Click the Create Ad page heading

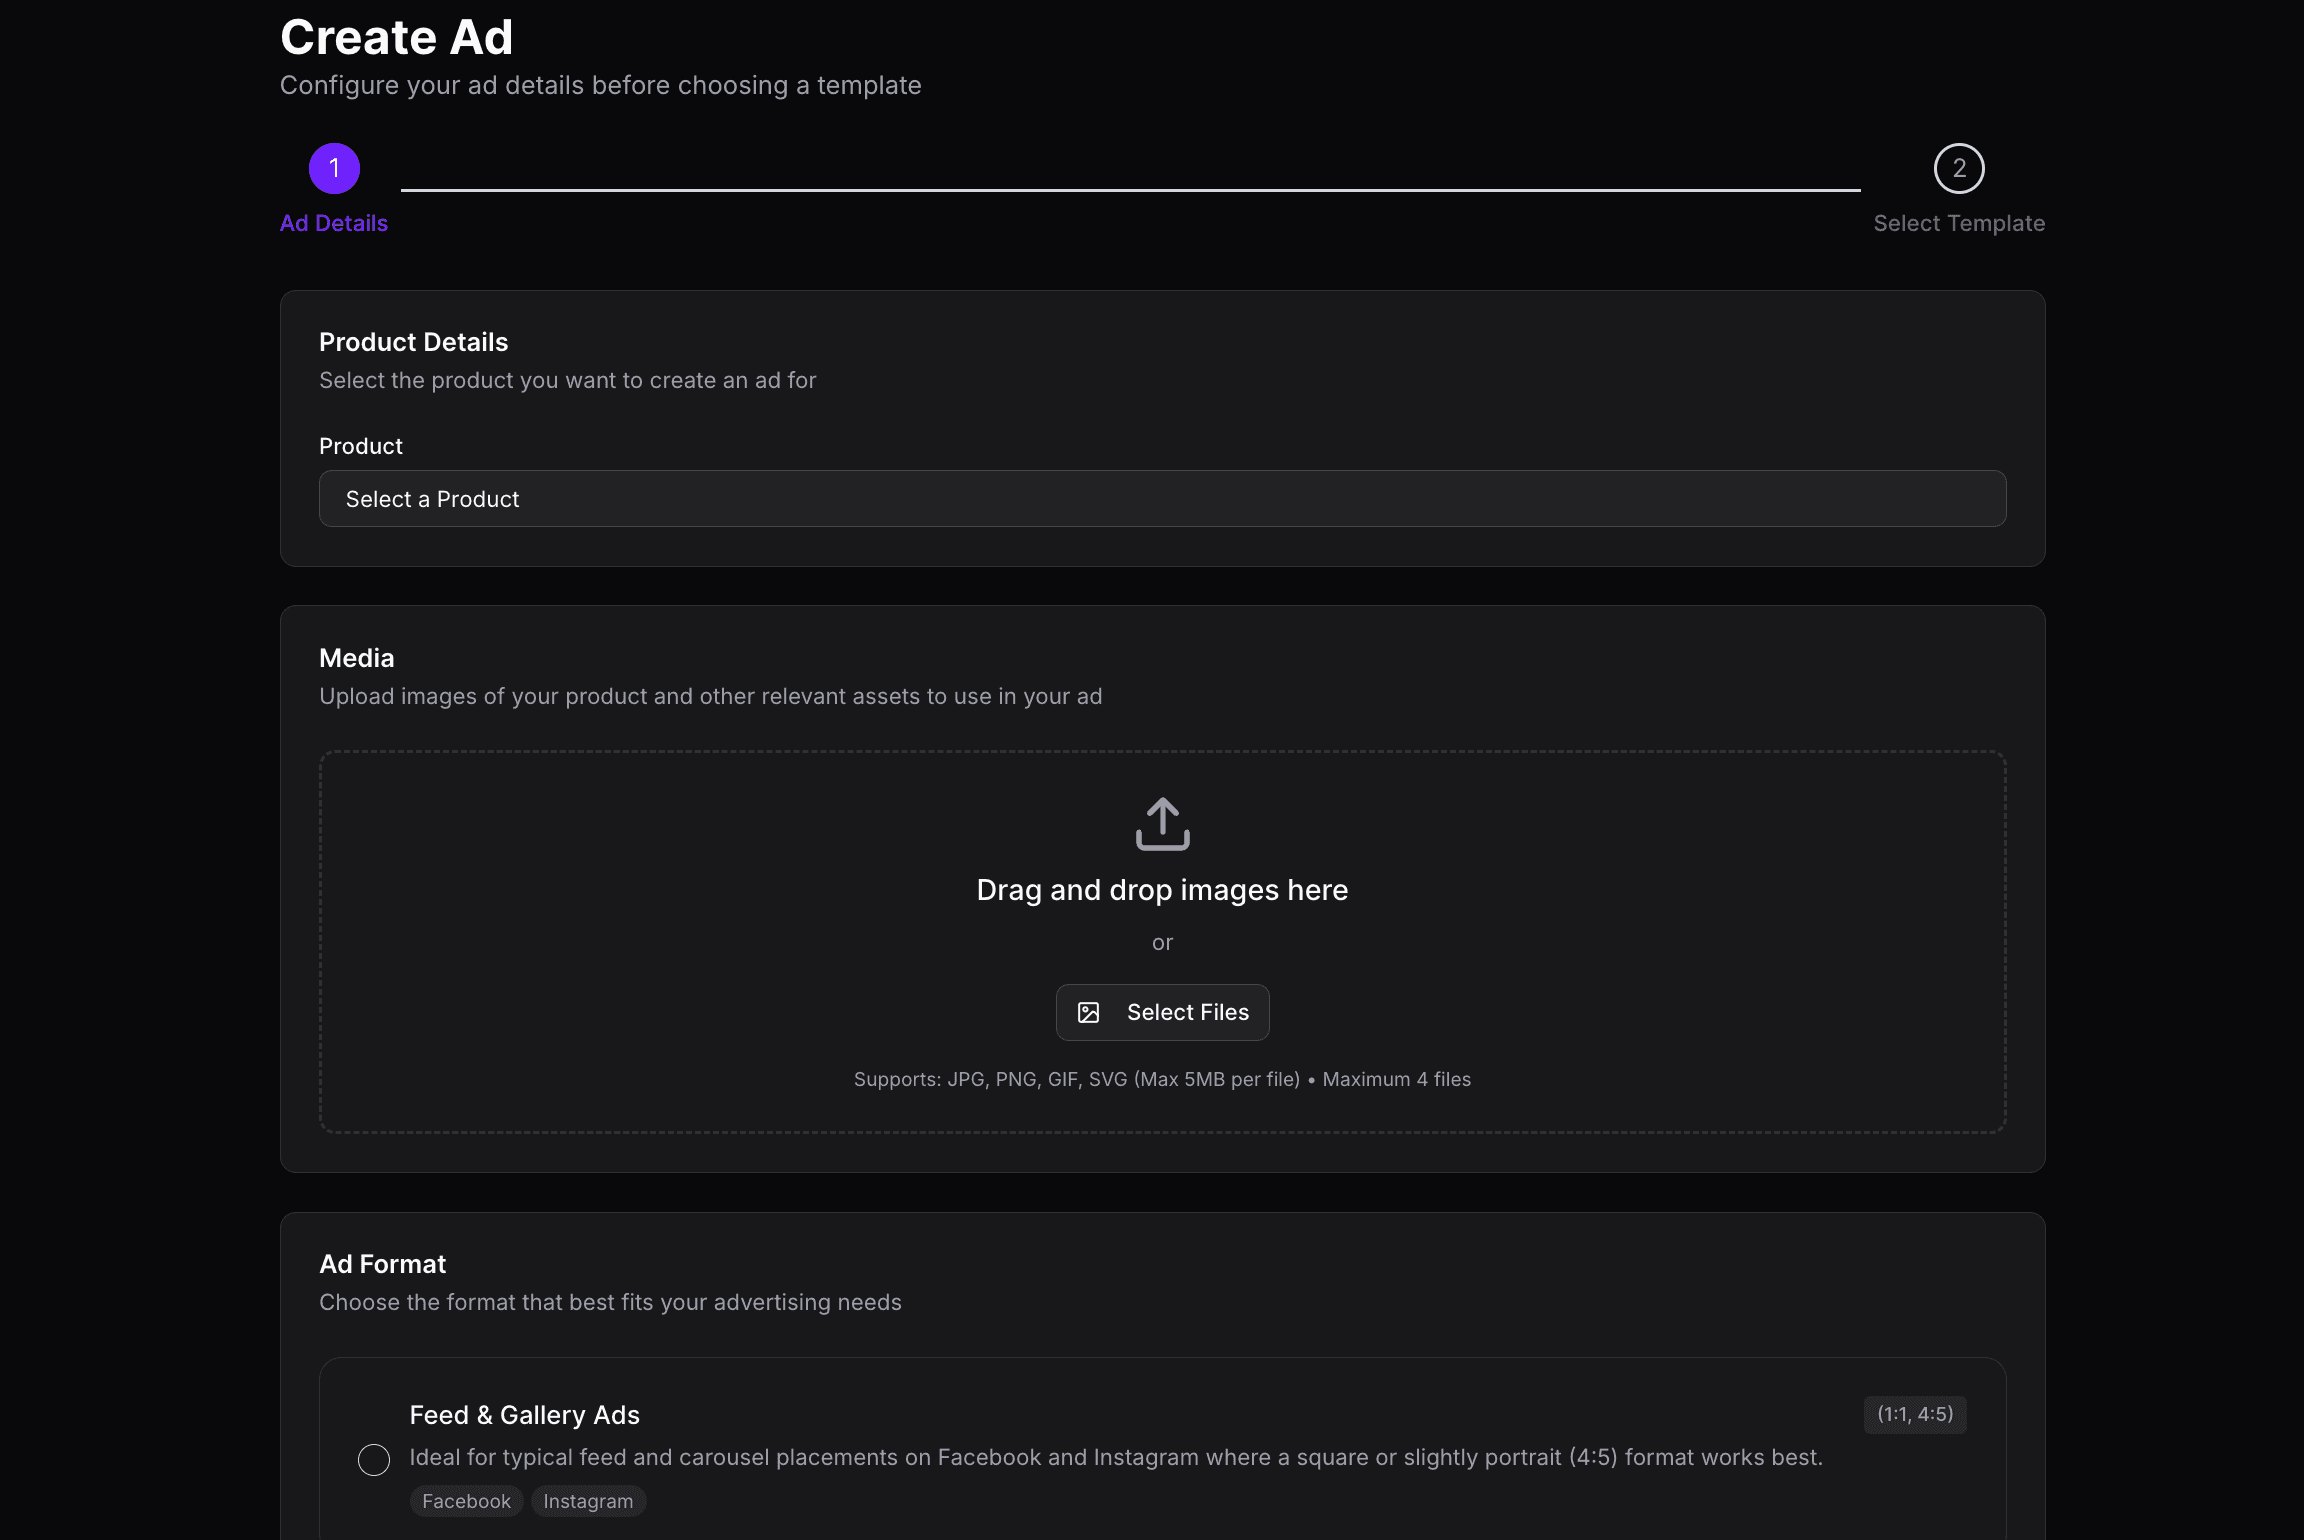[x=396, y=38]
